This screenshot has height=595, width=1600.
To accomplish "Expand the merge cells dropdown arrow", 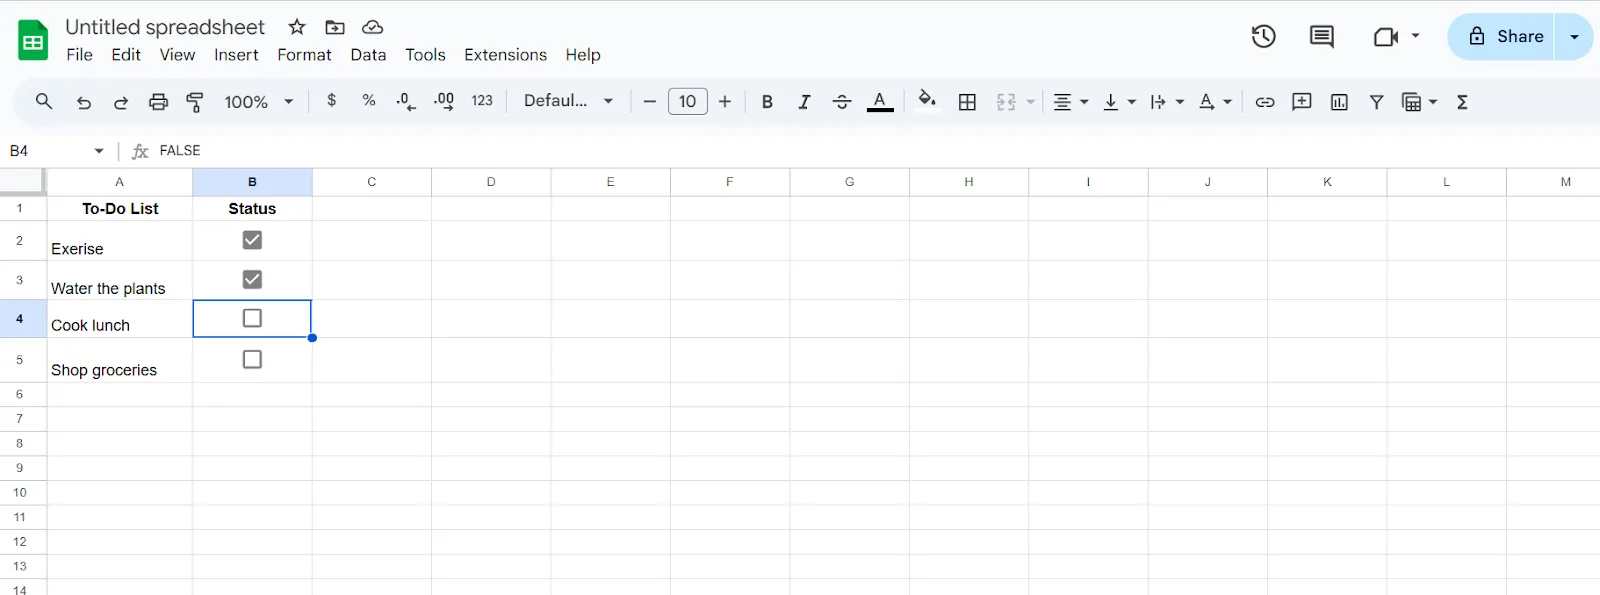I will point(1031,102).
